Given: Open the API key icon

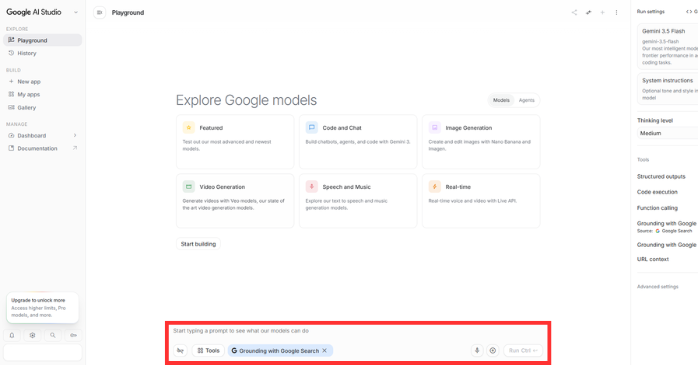Looking at the screenshot, I should [x=73, y=335].
